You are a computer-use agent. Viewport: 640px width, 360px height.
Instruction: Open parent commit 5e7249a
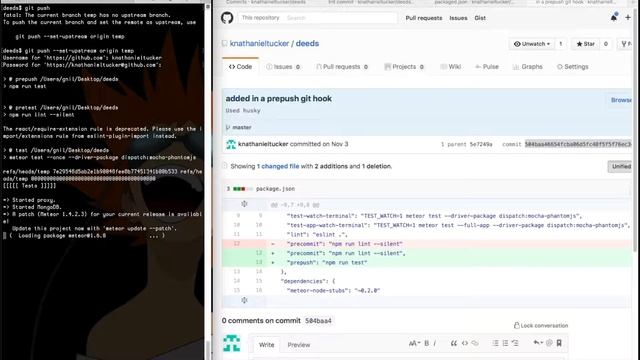pyautogui.click(x=481, y=144)
